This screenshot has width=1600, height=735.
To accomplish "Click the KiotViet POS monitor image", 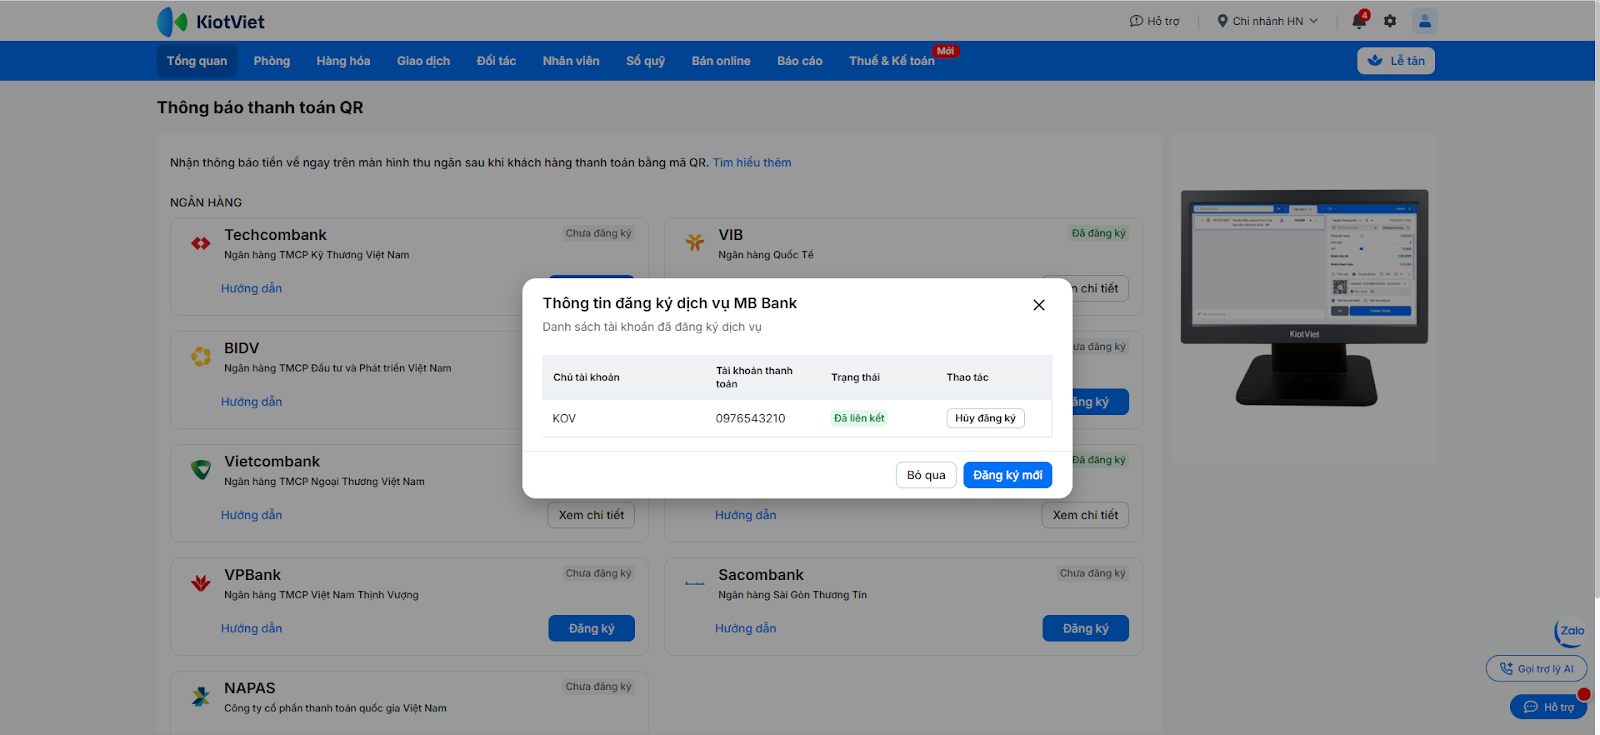I will [1304, 297].
